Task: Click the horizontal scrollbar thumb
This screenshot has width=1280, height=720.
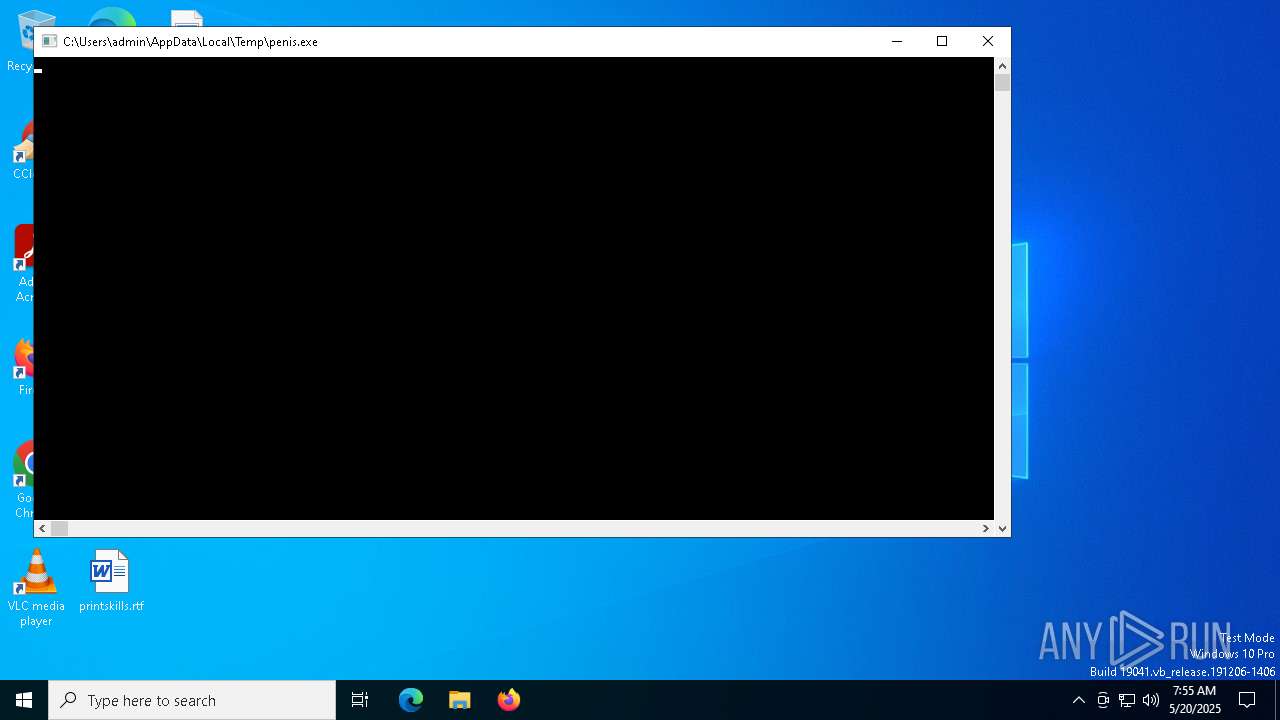Action: pos(59,528)
